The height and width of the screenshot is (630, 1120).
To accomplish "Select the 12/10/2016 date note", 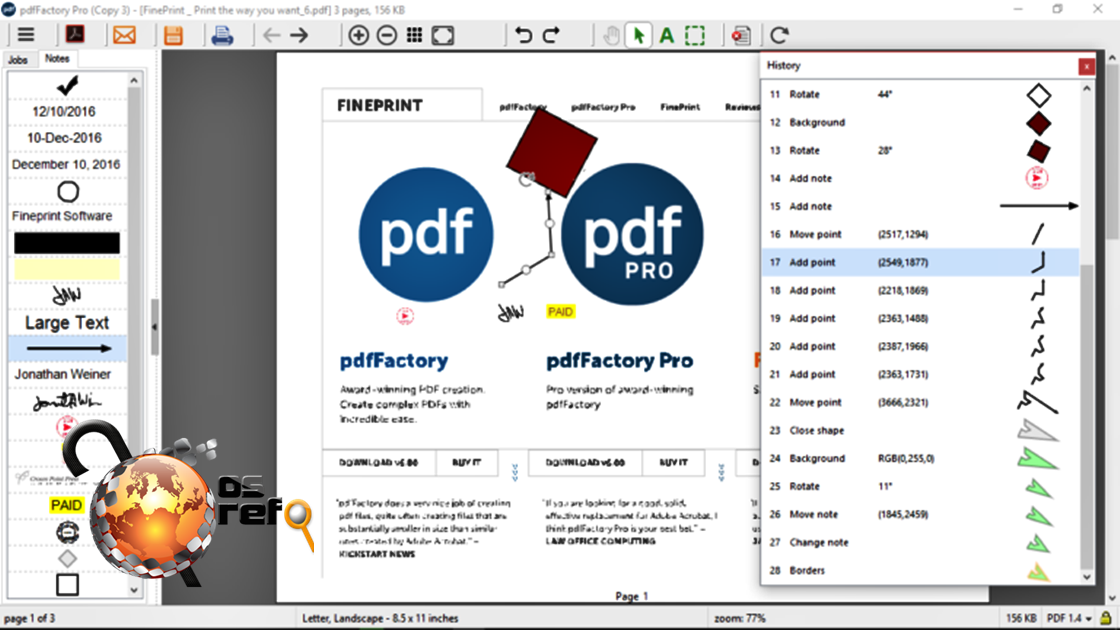I will 64,111.
